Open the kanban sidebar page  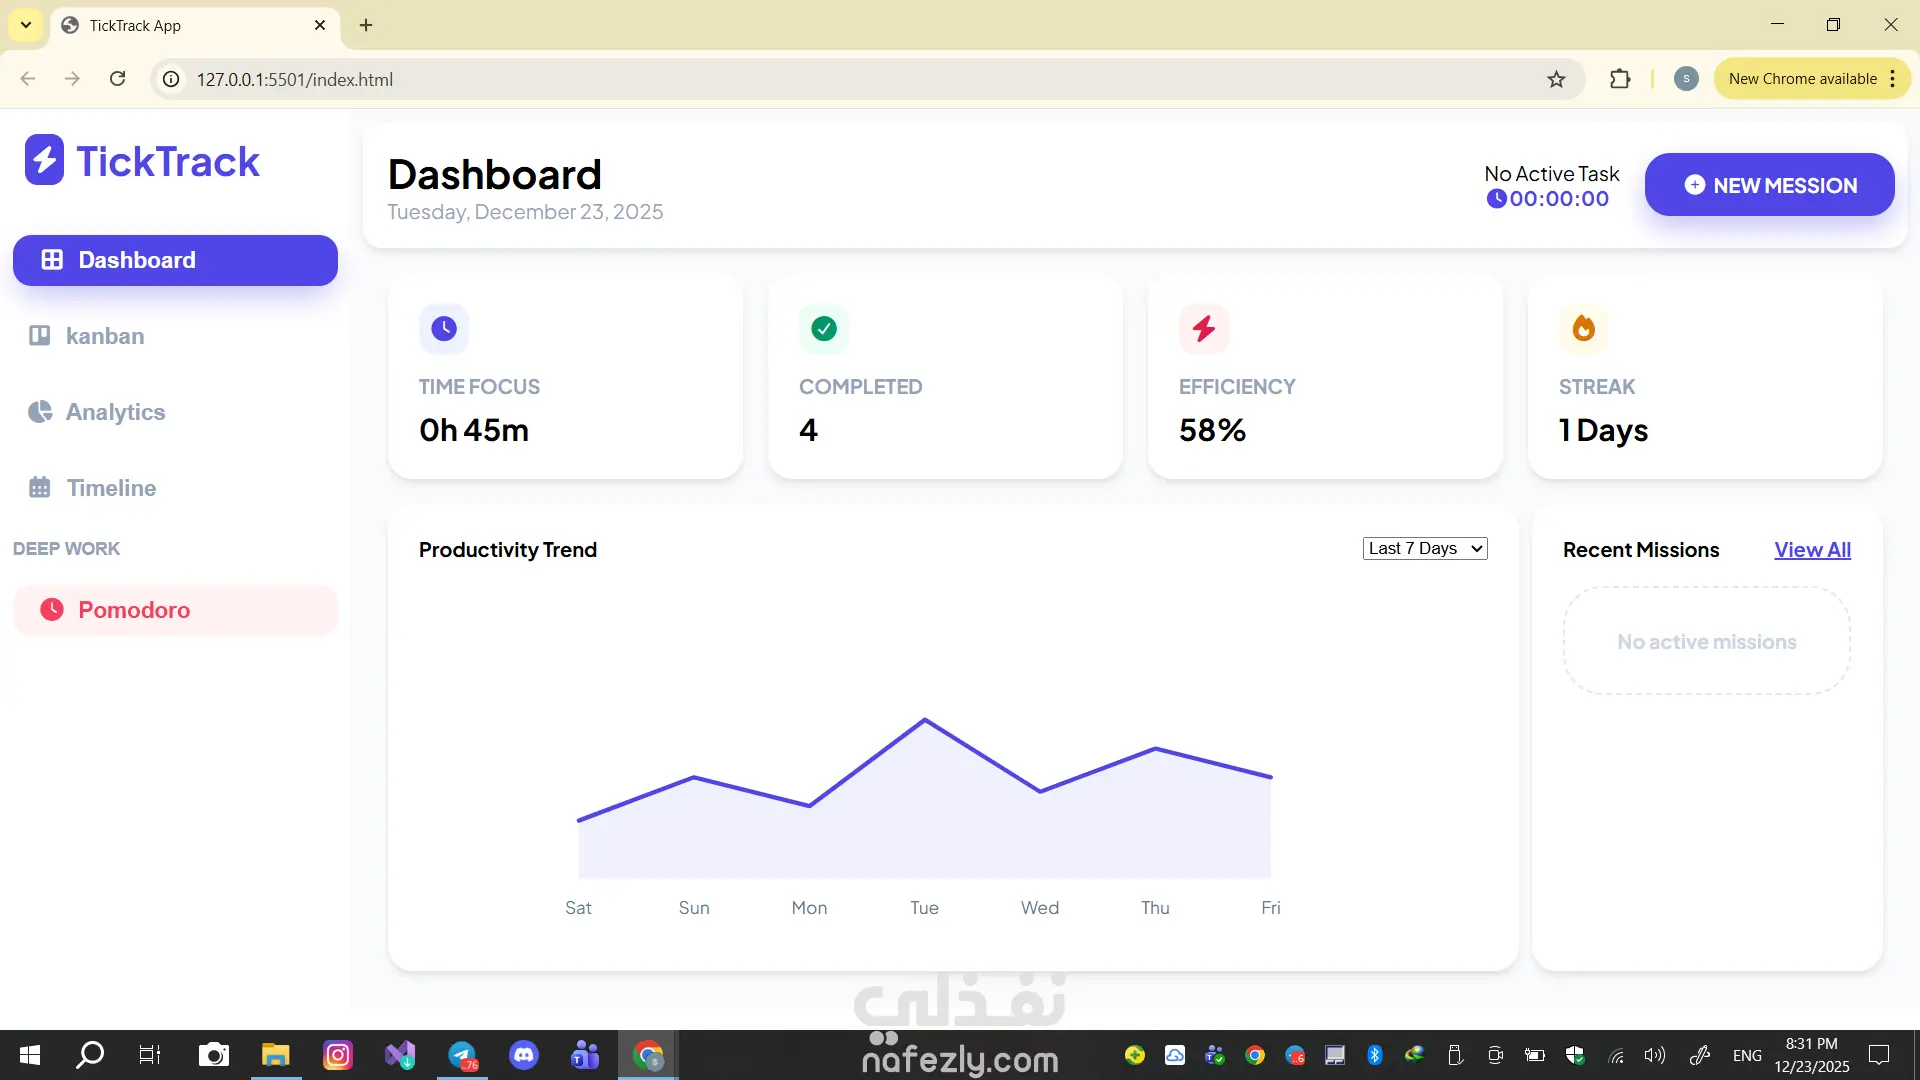pos(104,336)
